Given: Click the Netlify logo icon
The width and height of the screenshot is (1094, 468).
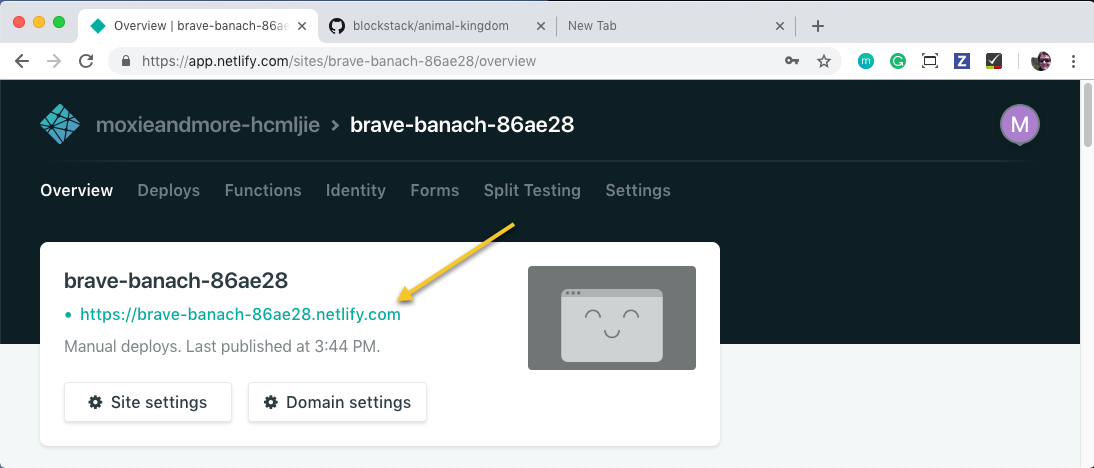Looking at the screenshot, I should [59, 125].
